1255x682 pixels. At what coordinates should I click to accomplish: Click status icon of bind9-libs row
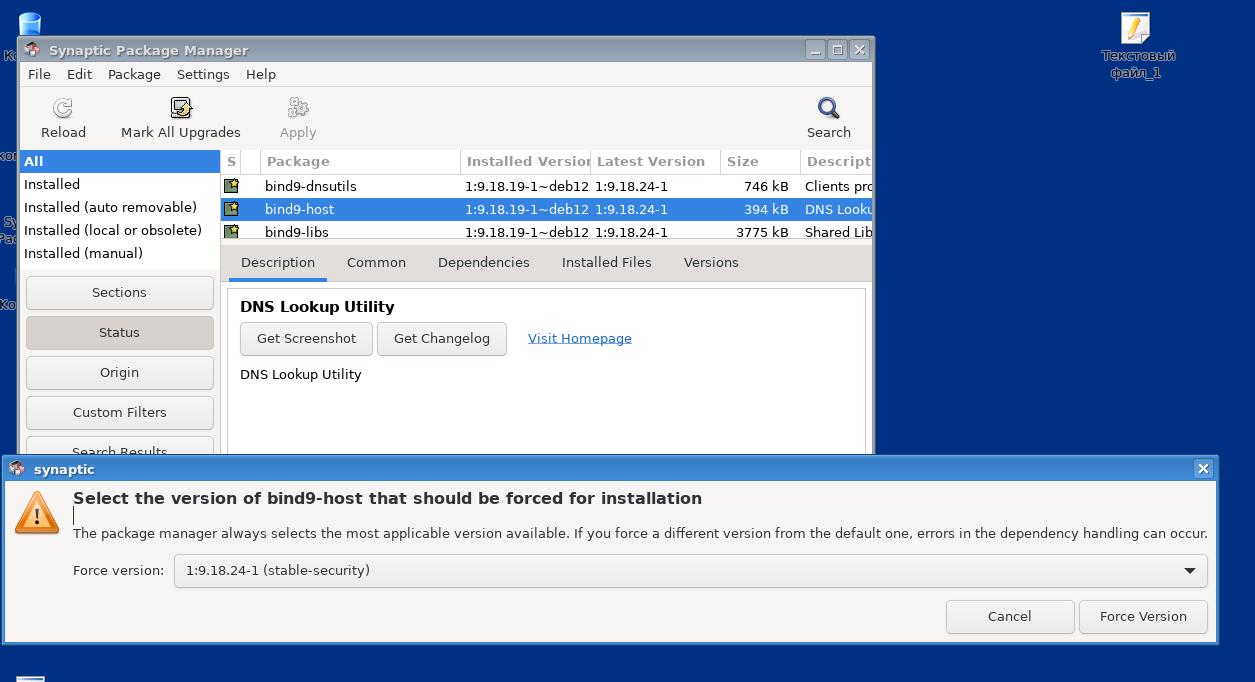click(231, 231)
